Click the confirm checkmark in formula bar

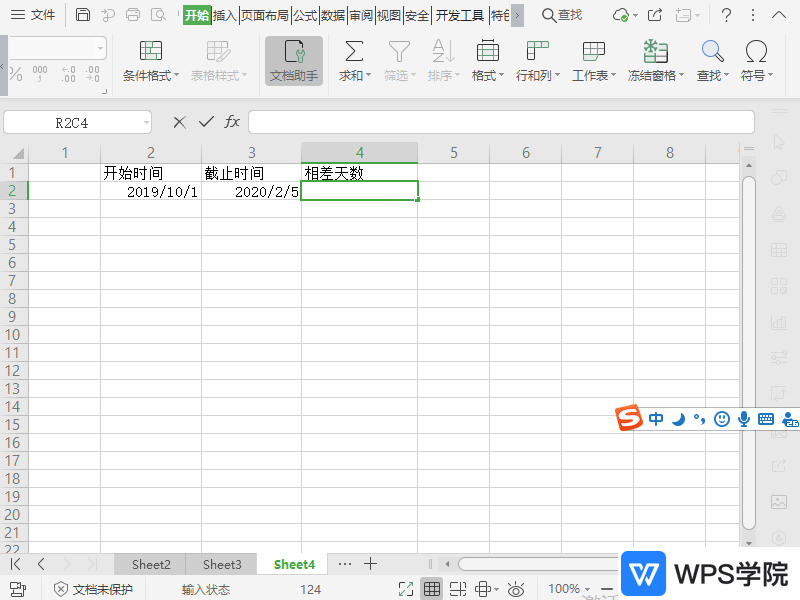pos(206,122)
